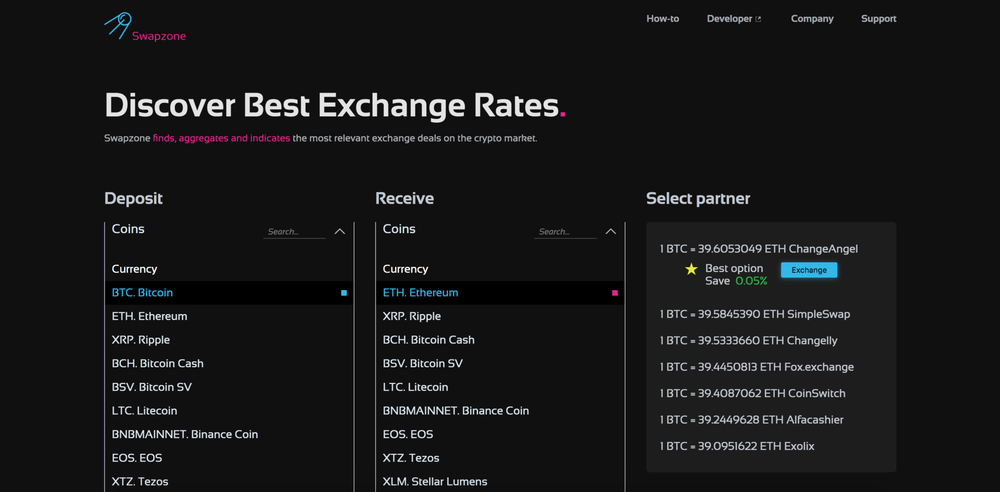This screenshot has height=492, width=1000.
Task: Click the Swapzone satellite logo icon
Action: coord(117,24)
